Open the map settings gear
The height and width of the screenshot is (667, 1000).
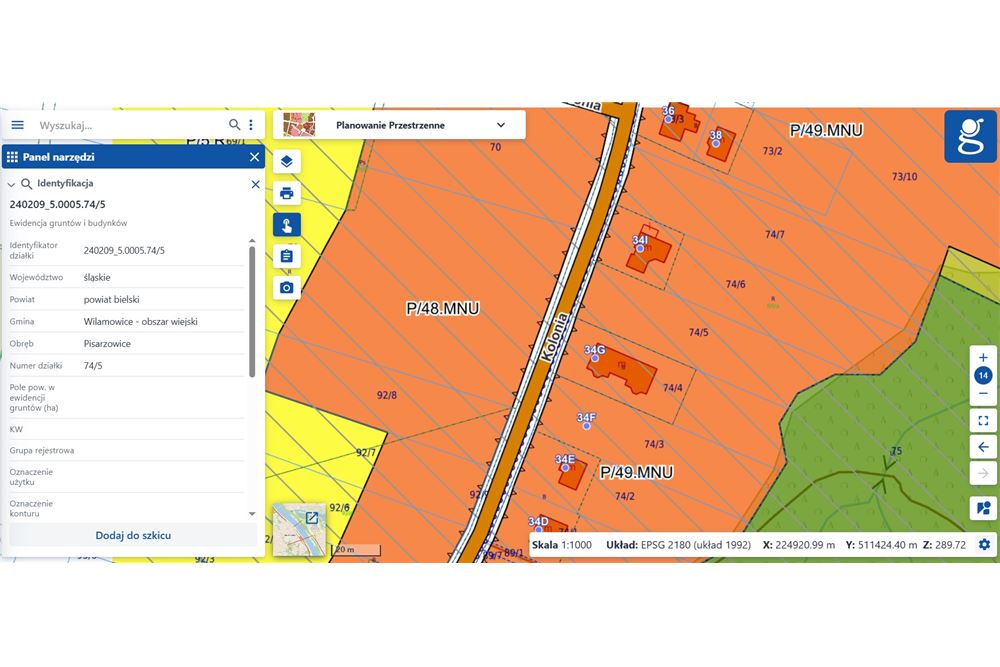(983, 544)
